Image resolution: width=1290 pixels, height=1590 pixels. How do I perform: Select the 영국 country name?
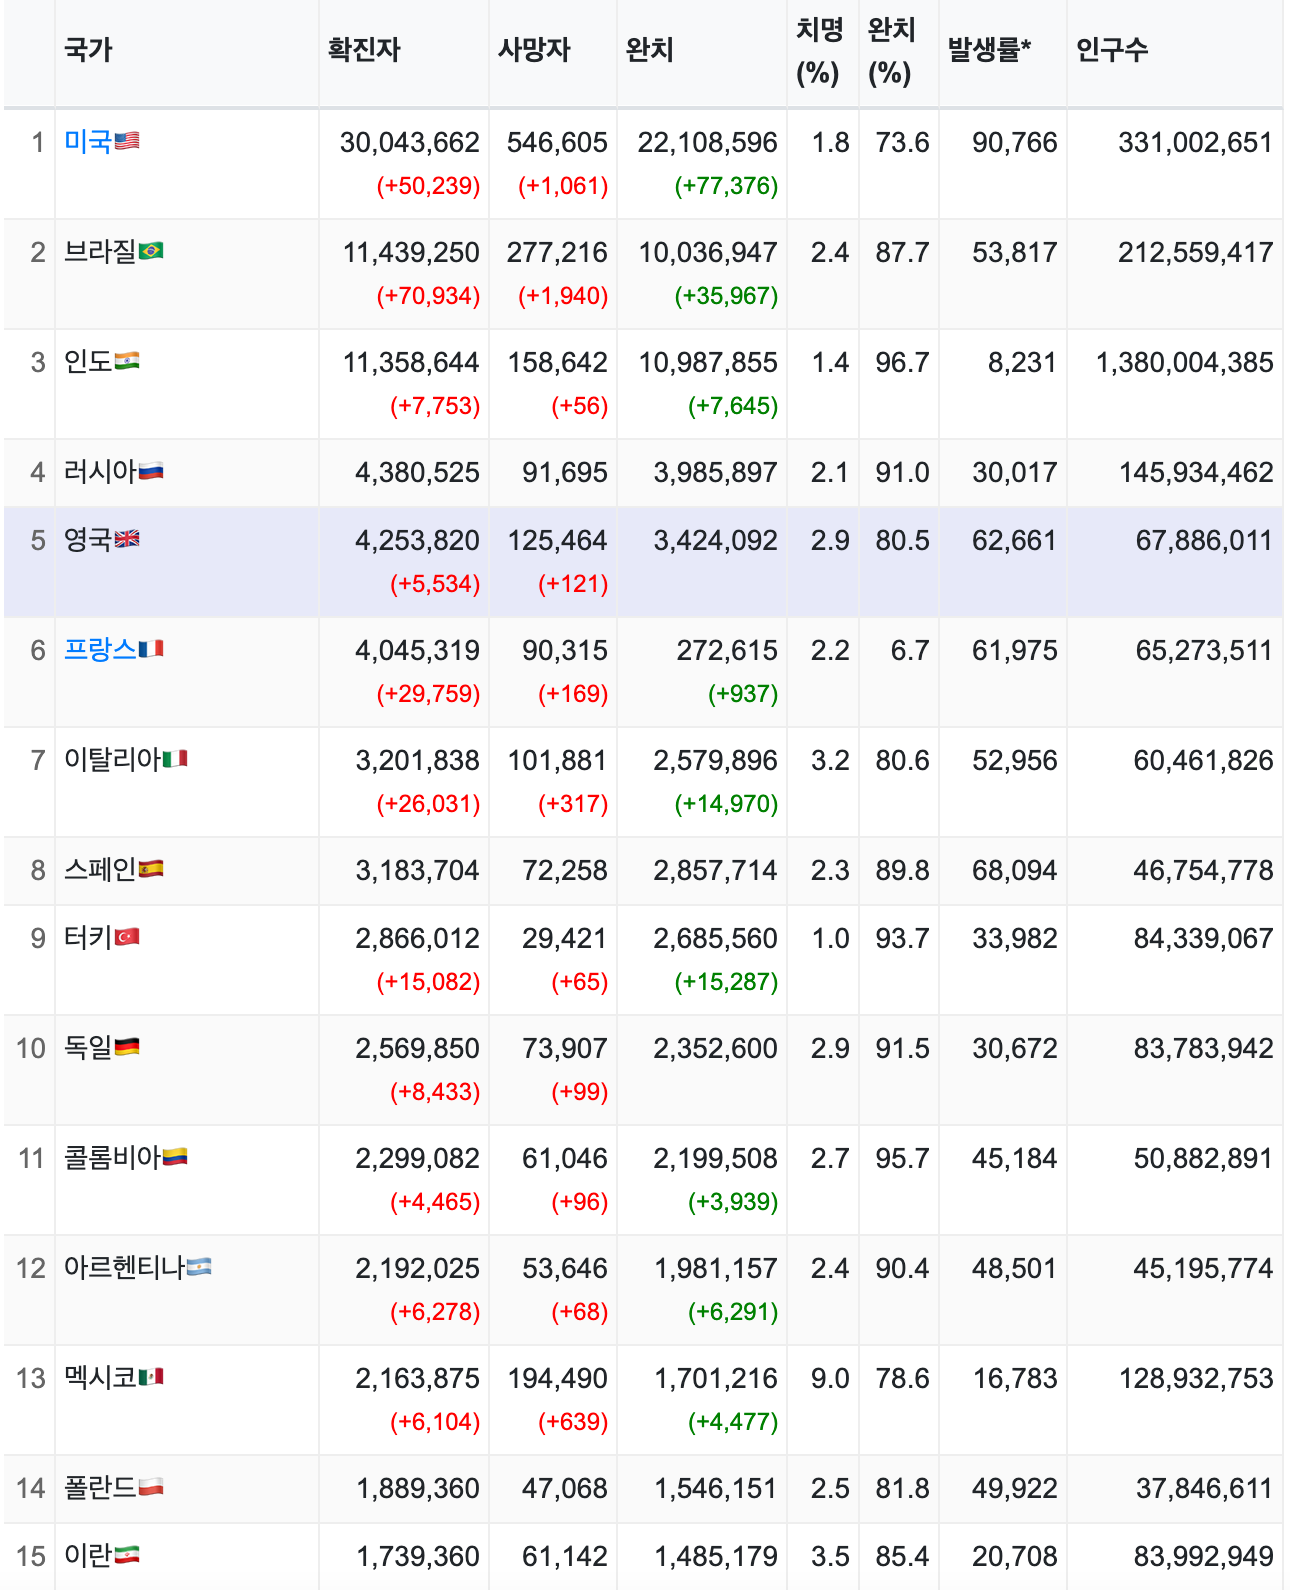[x=88, y=539]
